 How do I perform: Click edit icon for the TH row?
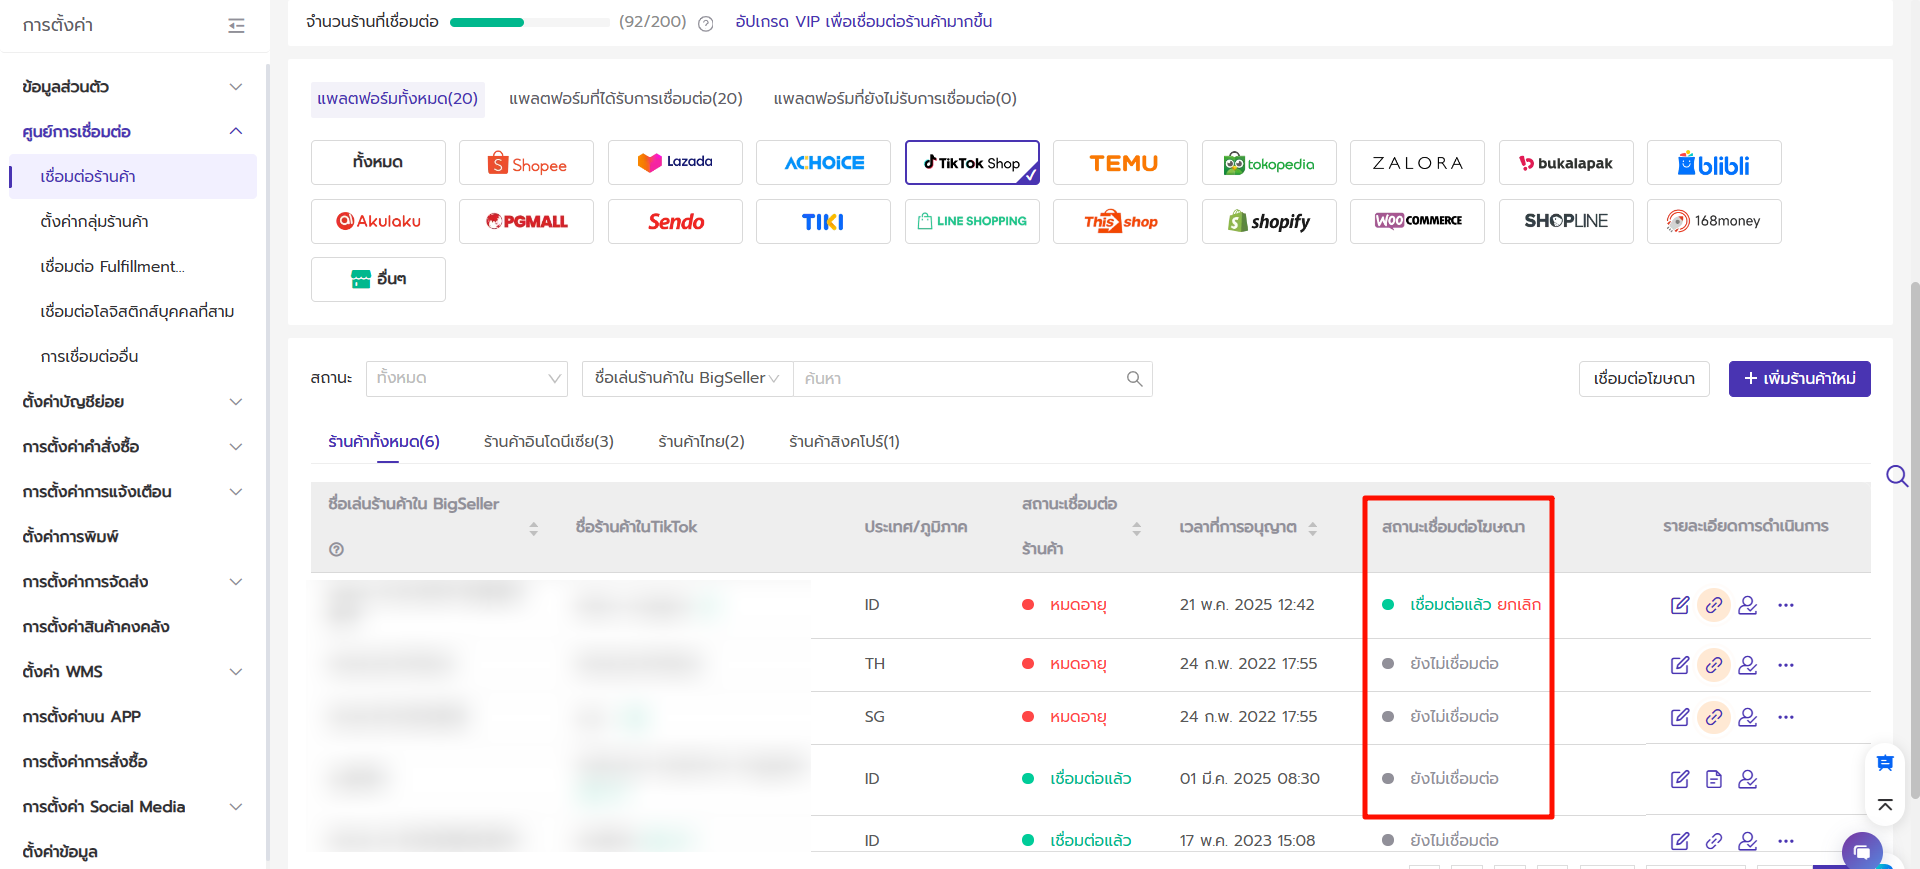click(x=1680, y=665)
